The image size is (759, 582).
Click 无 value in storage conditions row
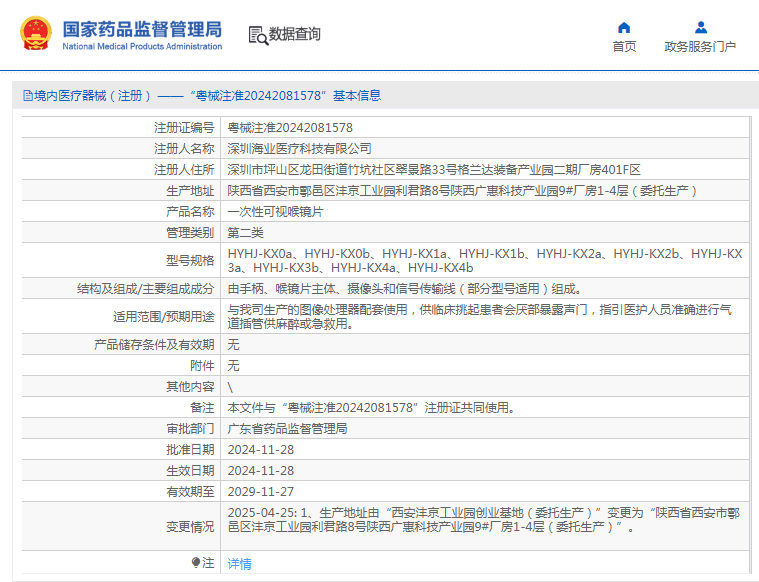click(233, 345)
